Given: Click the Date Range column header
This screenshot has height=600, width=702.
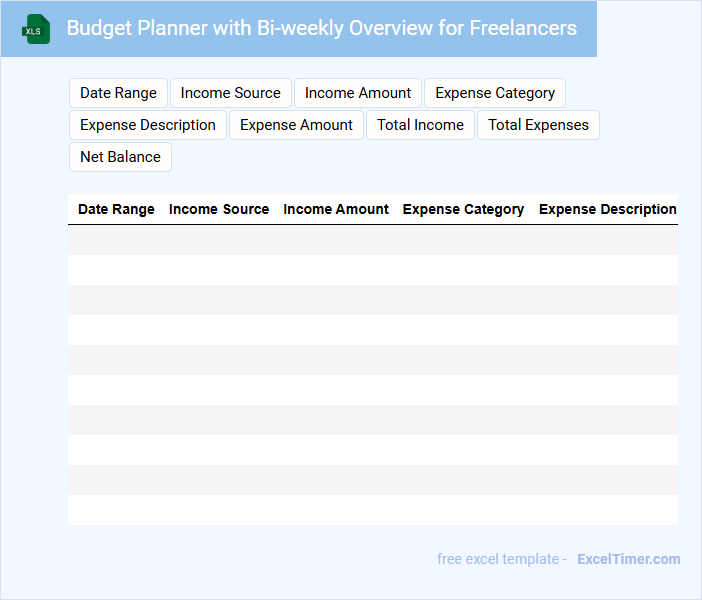Looking at the screenshot, I should pyautogui.click(x=116, y=209).
